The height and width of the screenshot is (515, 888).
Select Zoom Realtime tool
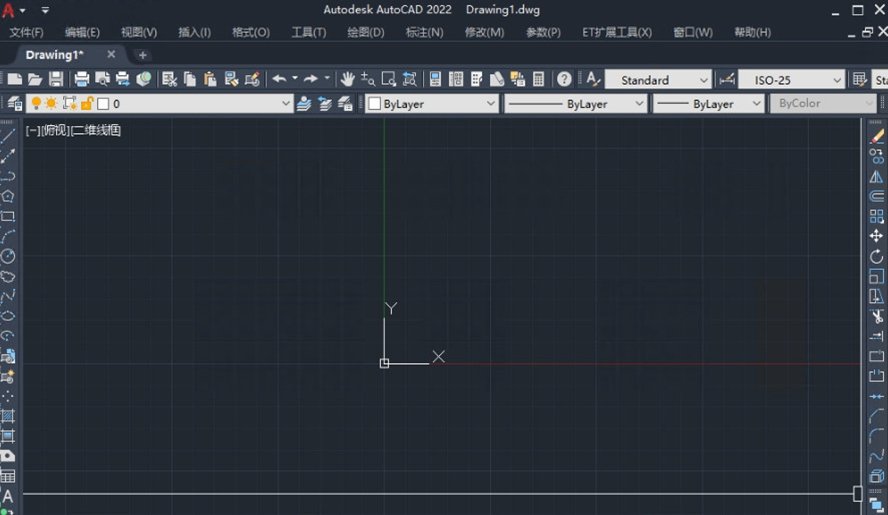point(368,79)
